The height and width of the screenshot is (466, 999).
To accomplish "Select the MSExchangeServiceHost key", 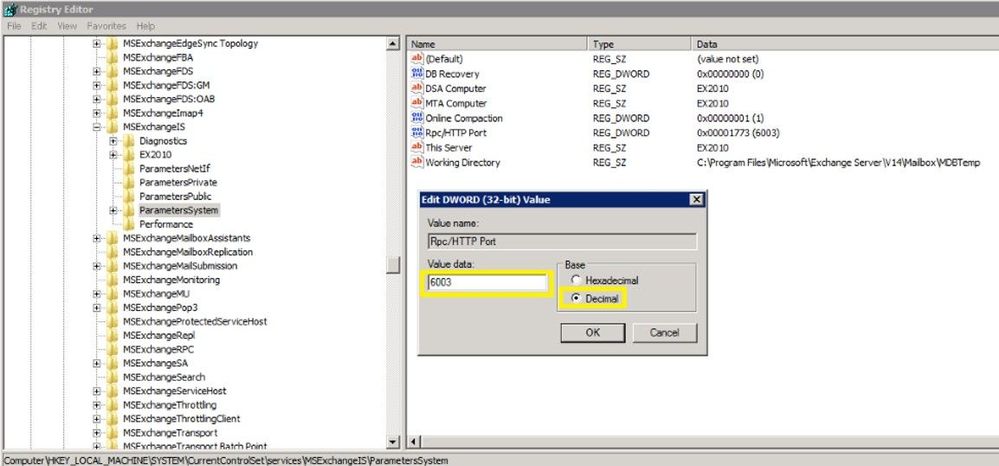I will 175,391.
